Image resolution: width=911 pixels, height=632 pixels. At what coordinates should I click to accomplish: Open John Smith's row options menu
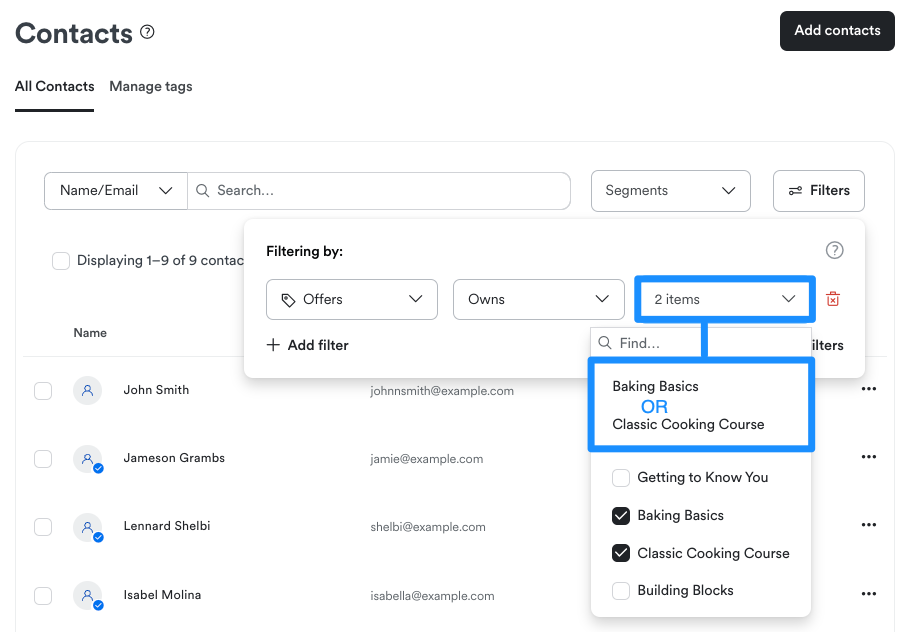pos(869,389)
